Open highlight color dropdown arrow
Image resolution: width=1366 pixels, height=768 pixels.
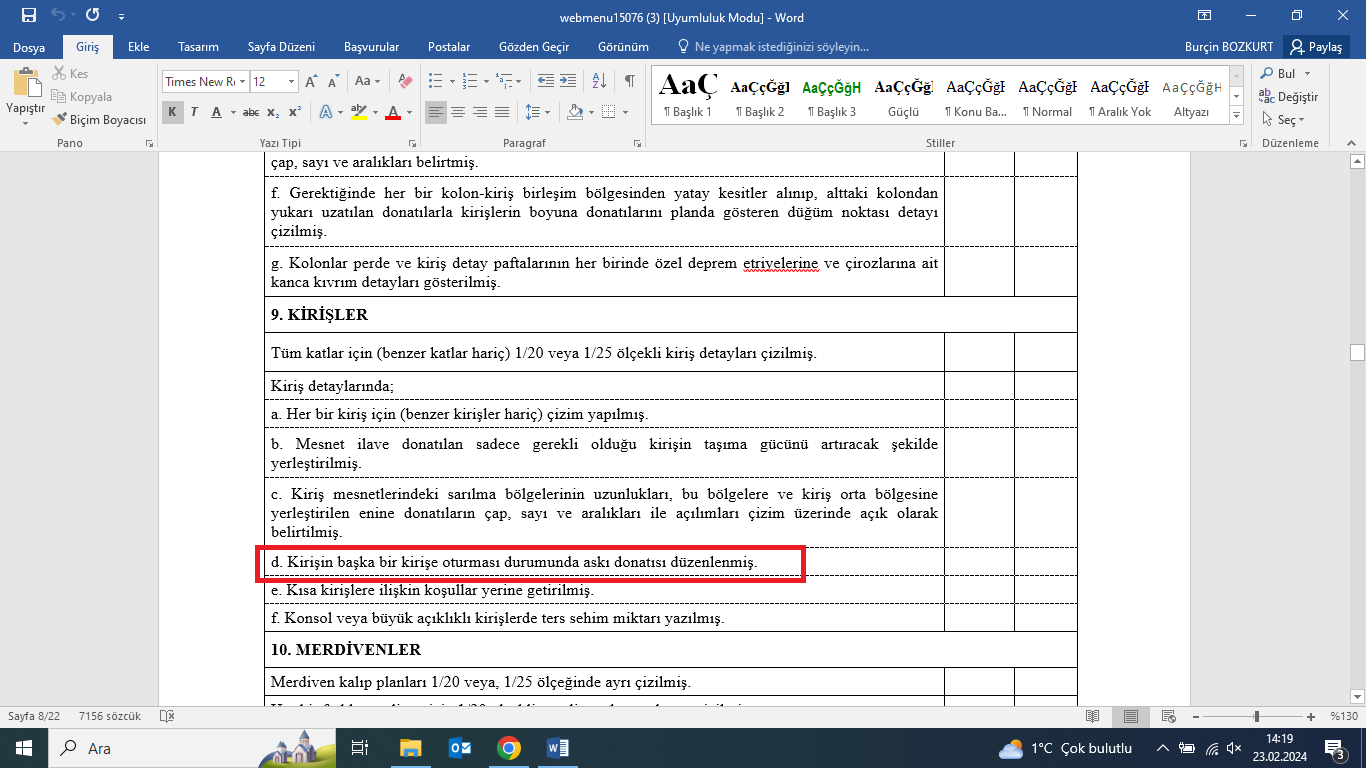(x=375, y=112)
